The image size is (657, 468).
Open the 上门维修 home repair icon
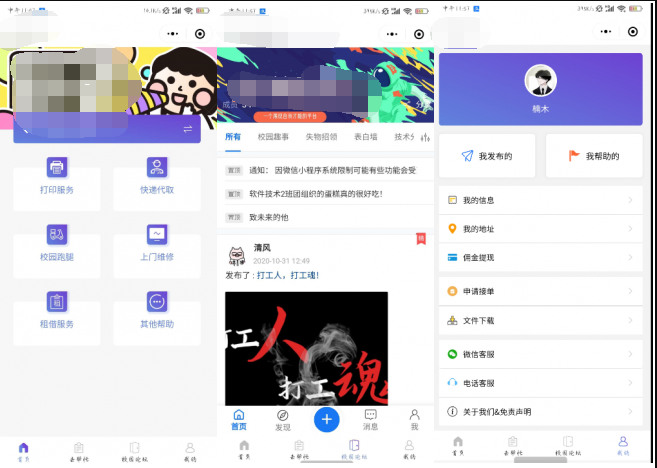[x=157, y=235]
